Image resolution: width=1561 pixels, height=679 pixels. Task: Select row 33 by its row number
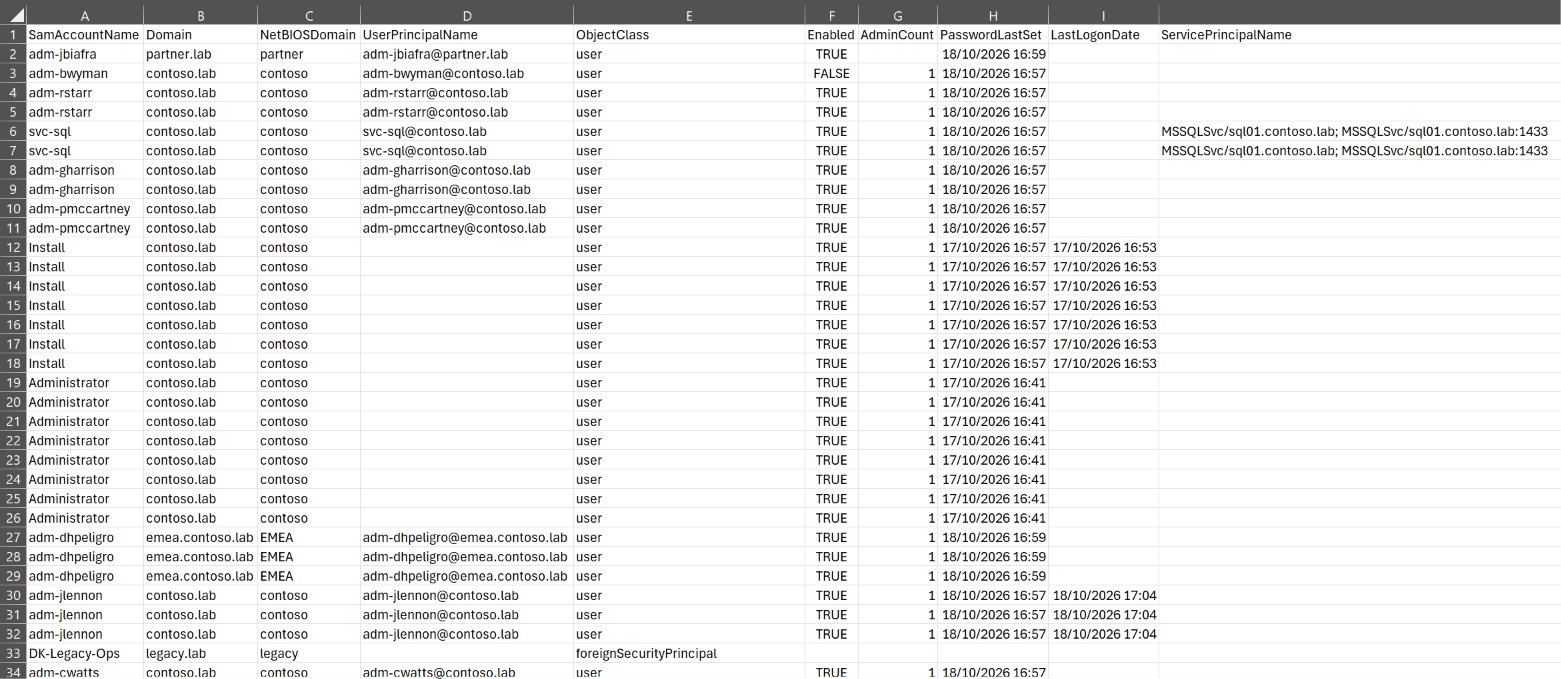[x=13, y=654]
